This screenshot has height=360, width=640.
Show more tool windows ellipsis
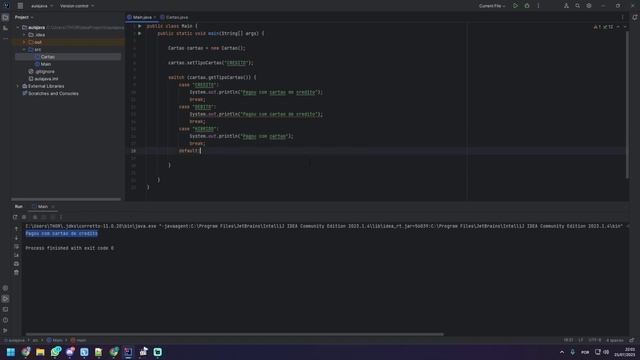coord(5,38)
